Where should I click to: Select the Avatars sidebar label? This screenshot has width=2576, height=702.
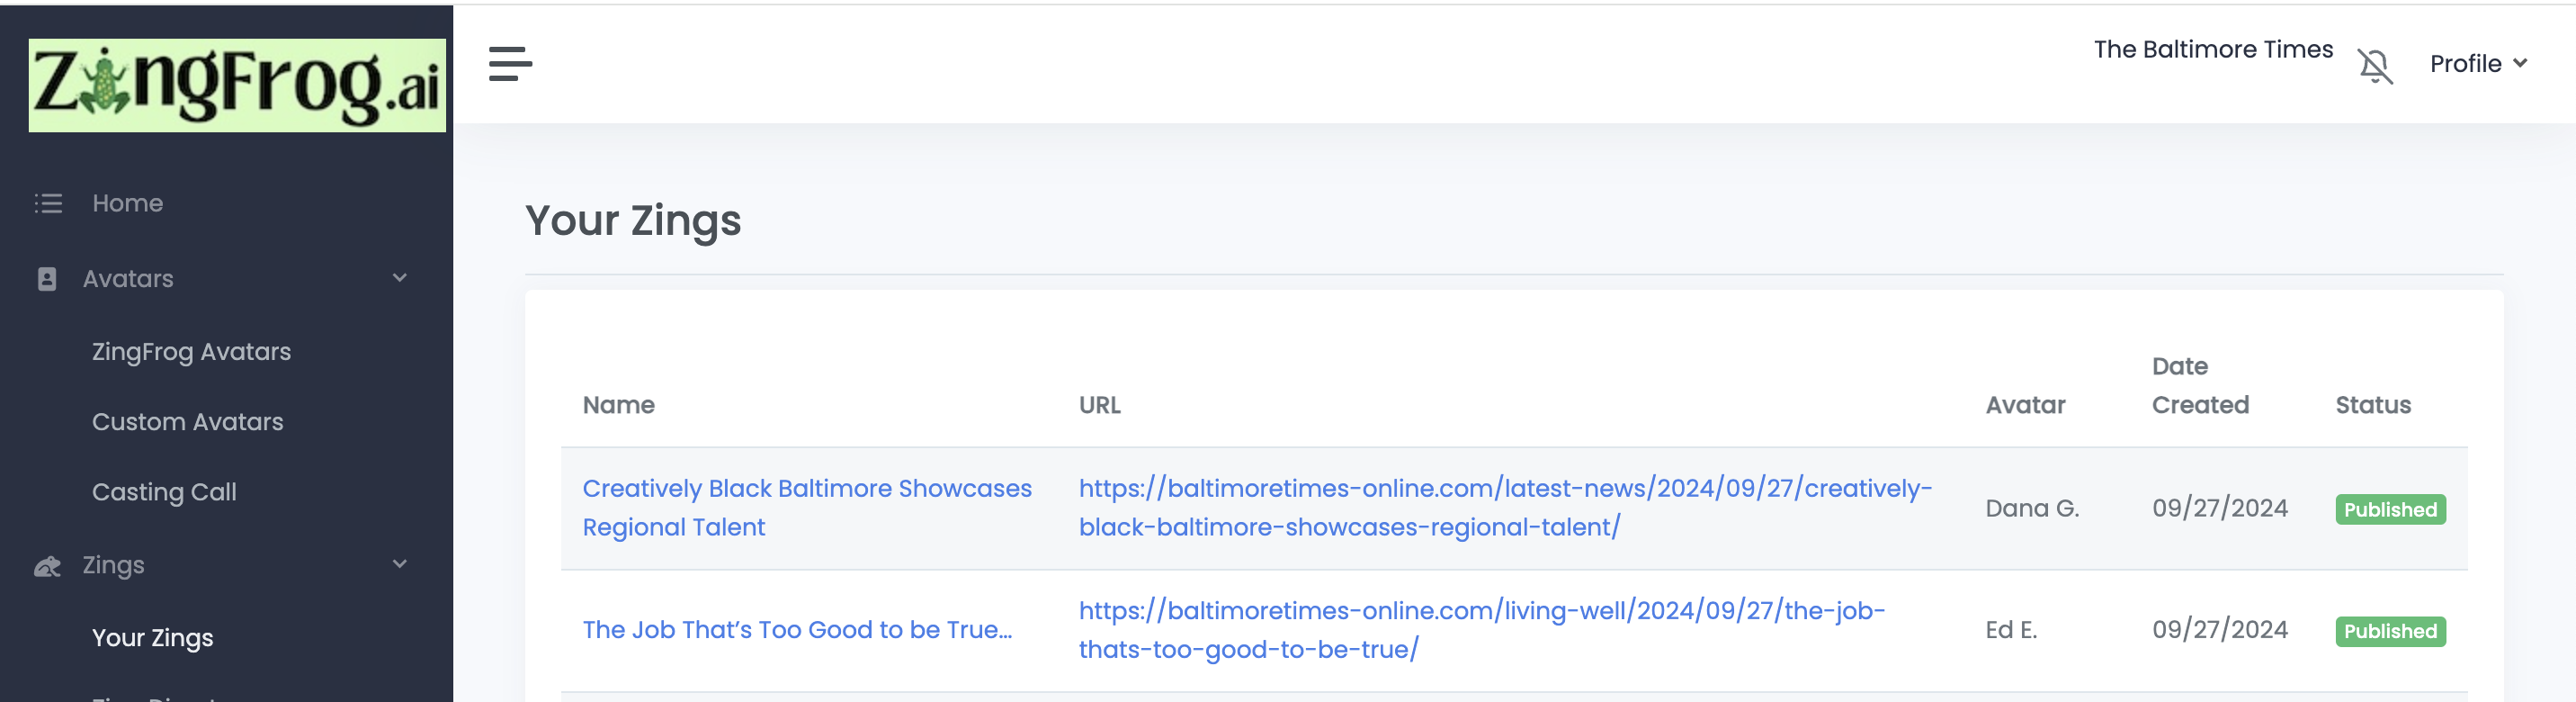tap(128, 279)
